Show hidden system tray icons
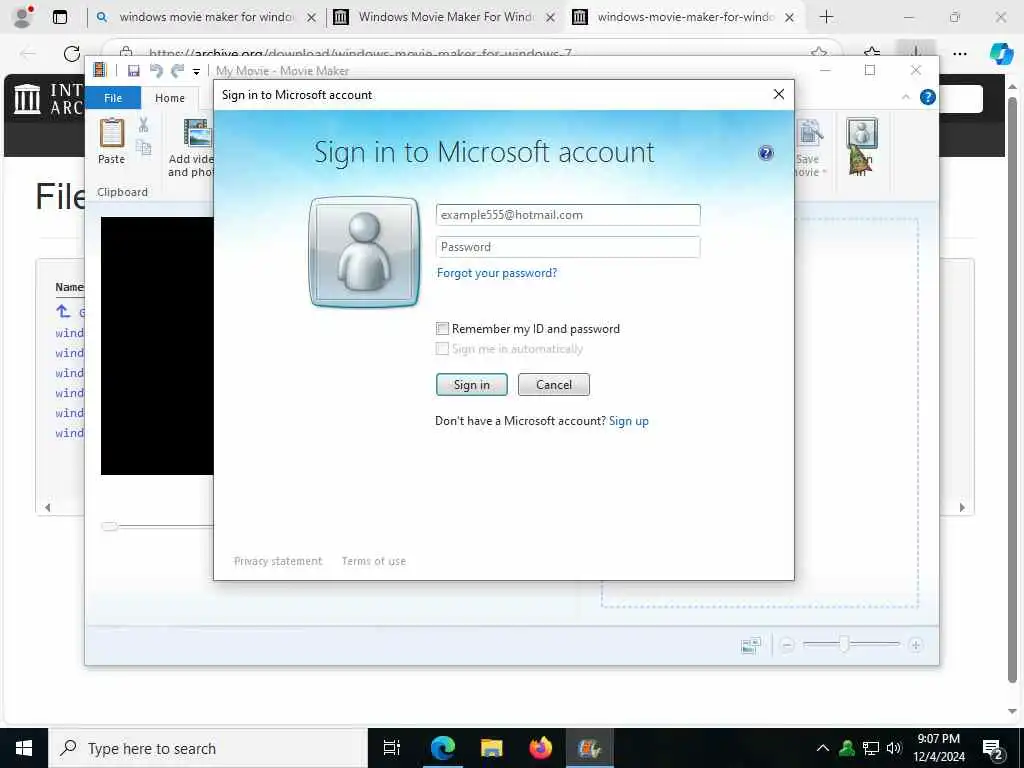 (823, 748)
